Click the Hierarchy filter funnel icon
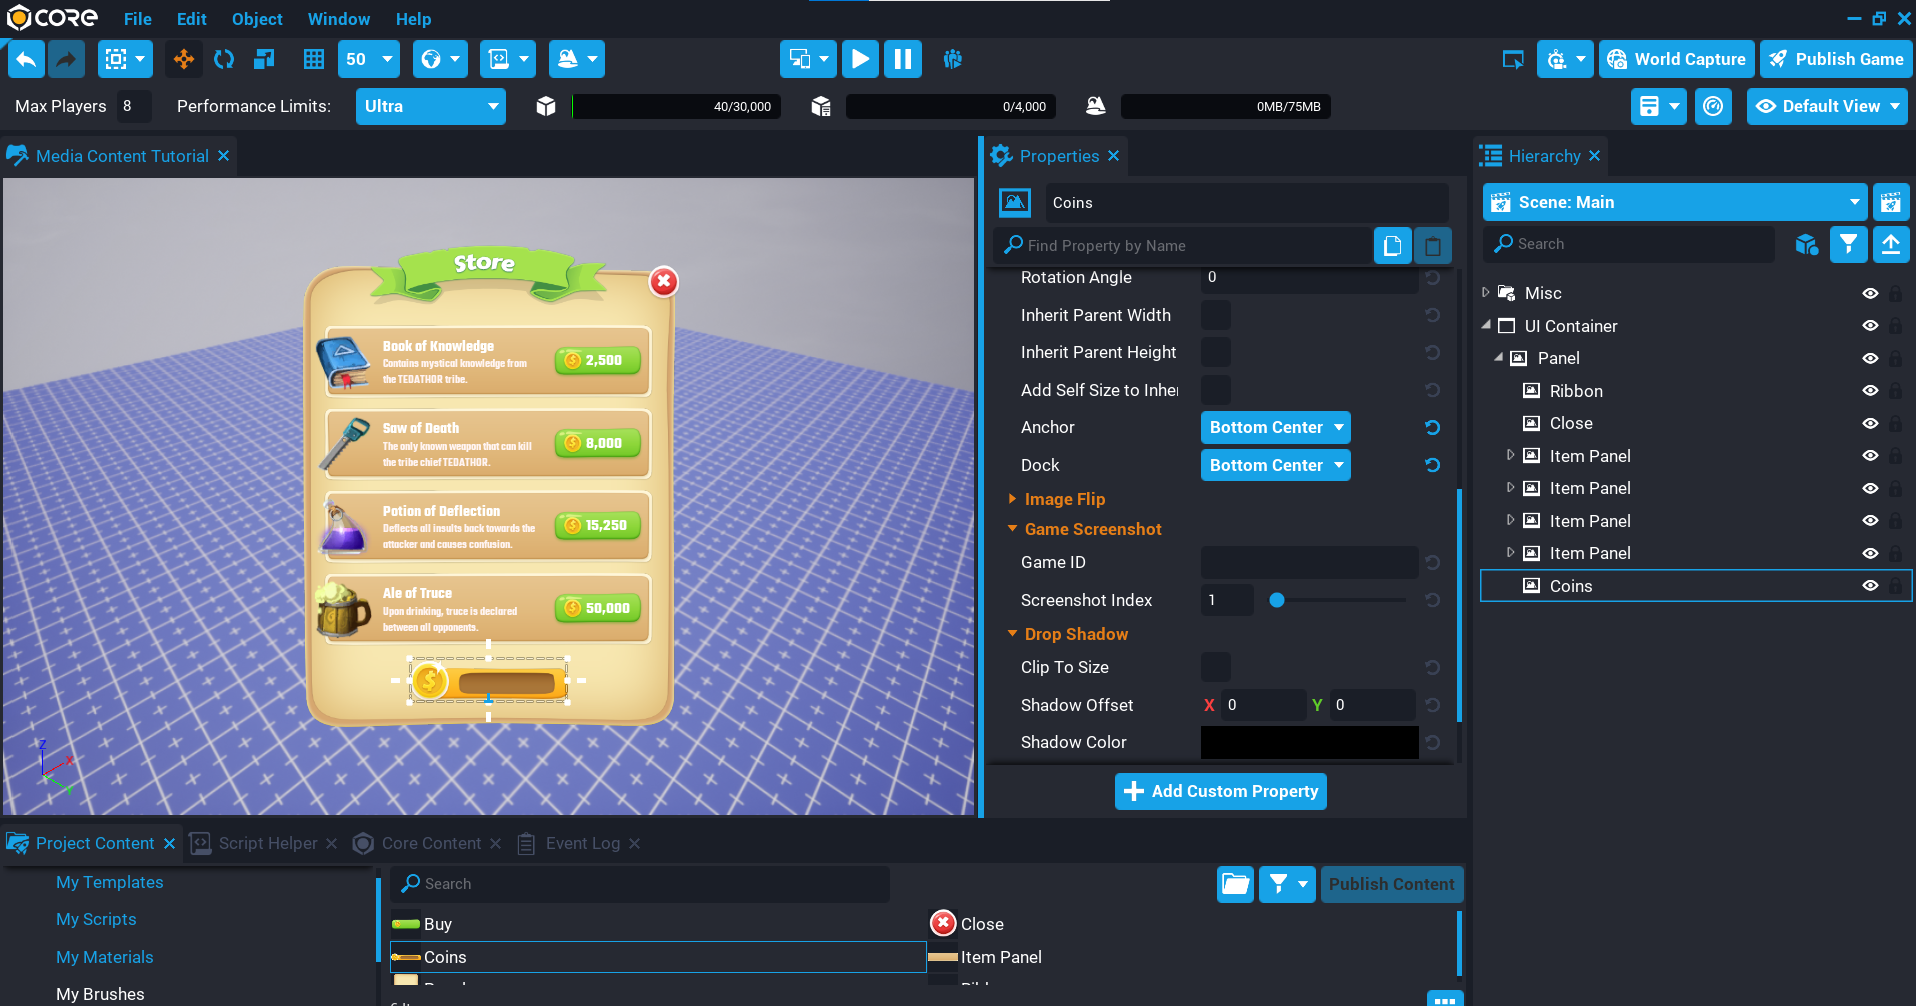This screenshot has width=1916, height=1006. (1848, 244)
